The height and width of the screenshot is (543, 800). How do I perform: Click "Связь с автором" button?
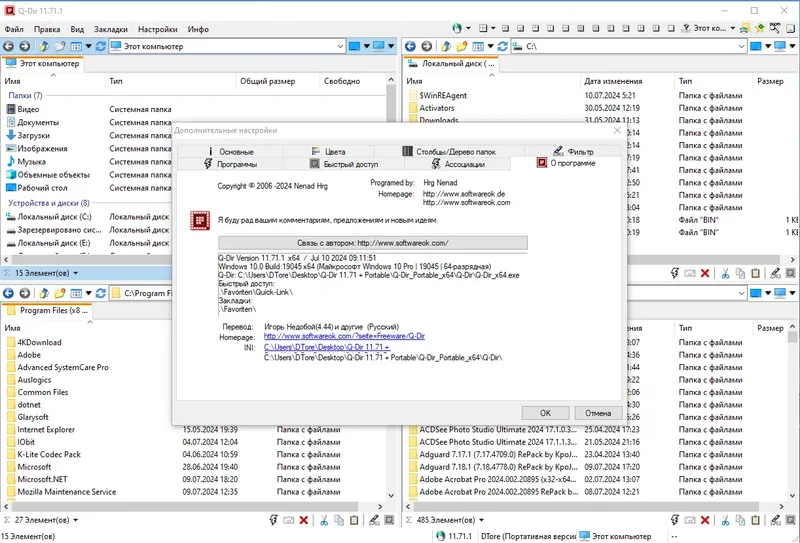[x=373, y=243]
